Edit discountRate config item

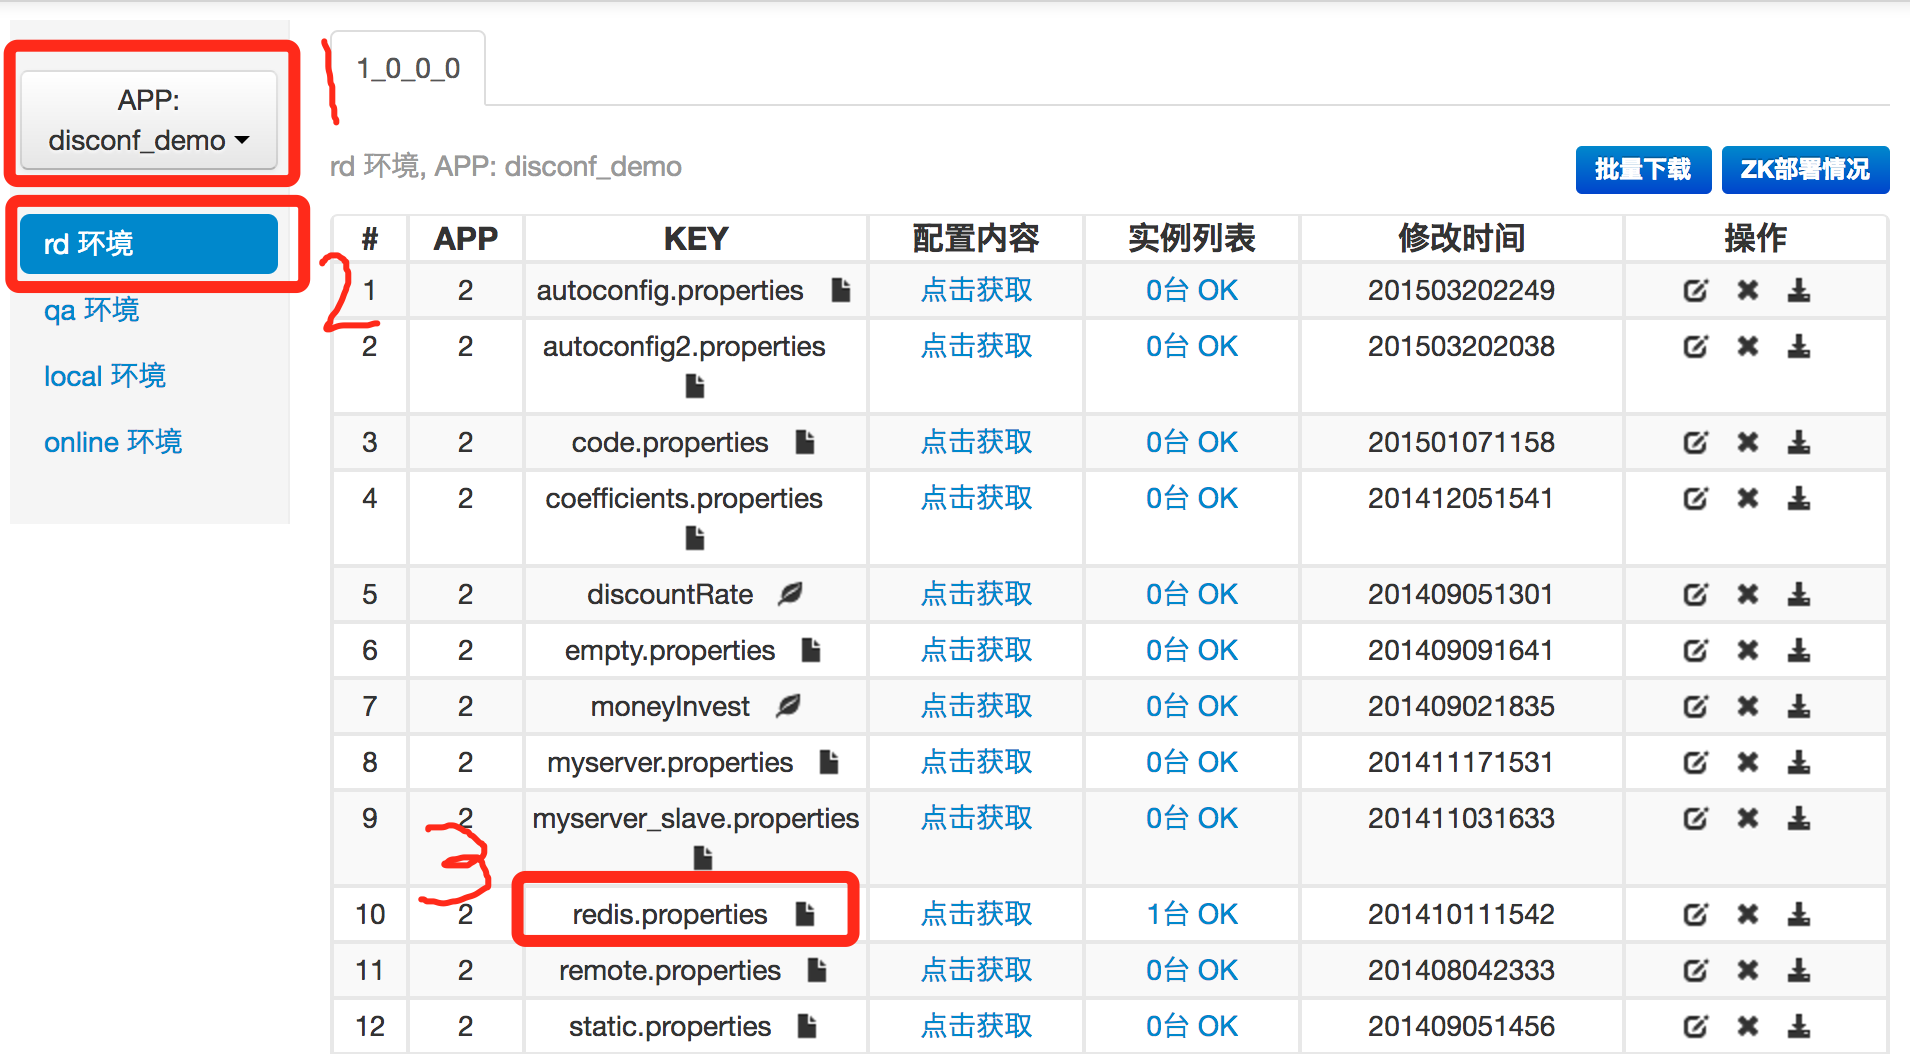click(x=1695, y=595)
